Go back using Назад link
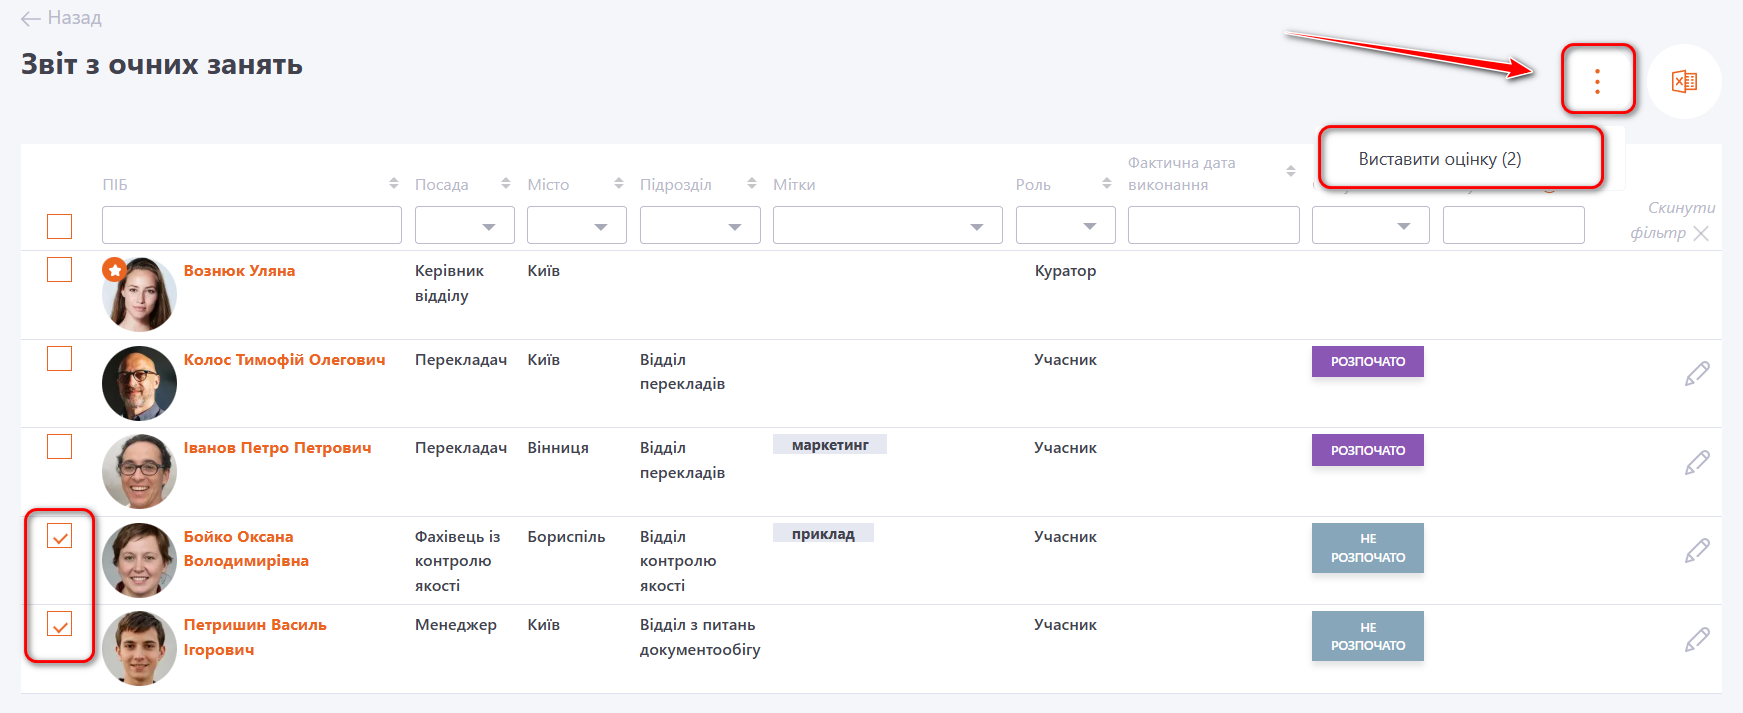This screenshot has height=713, width=1743. point(62,18)
